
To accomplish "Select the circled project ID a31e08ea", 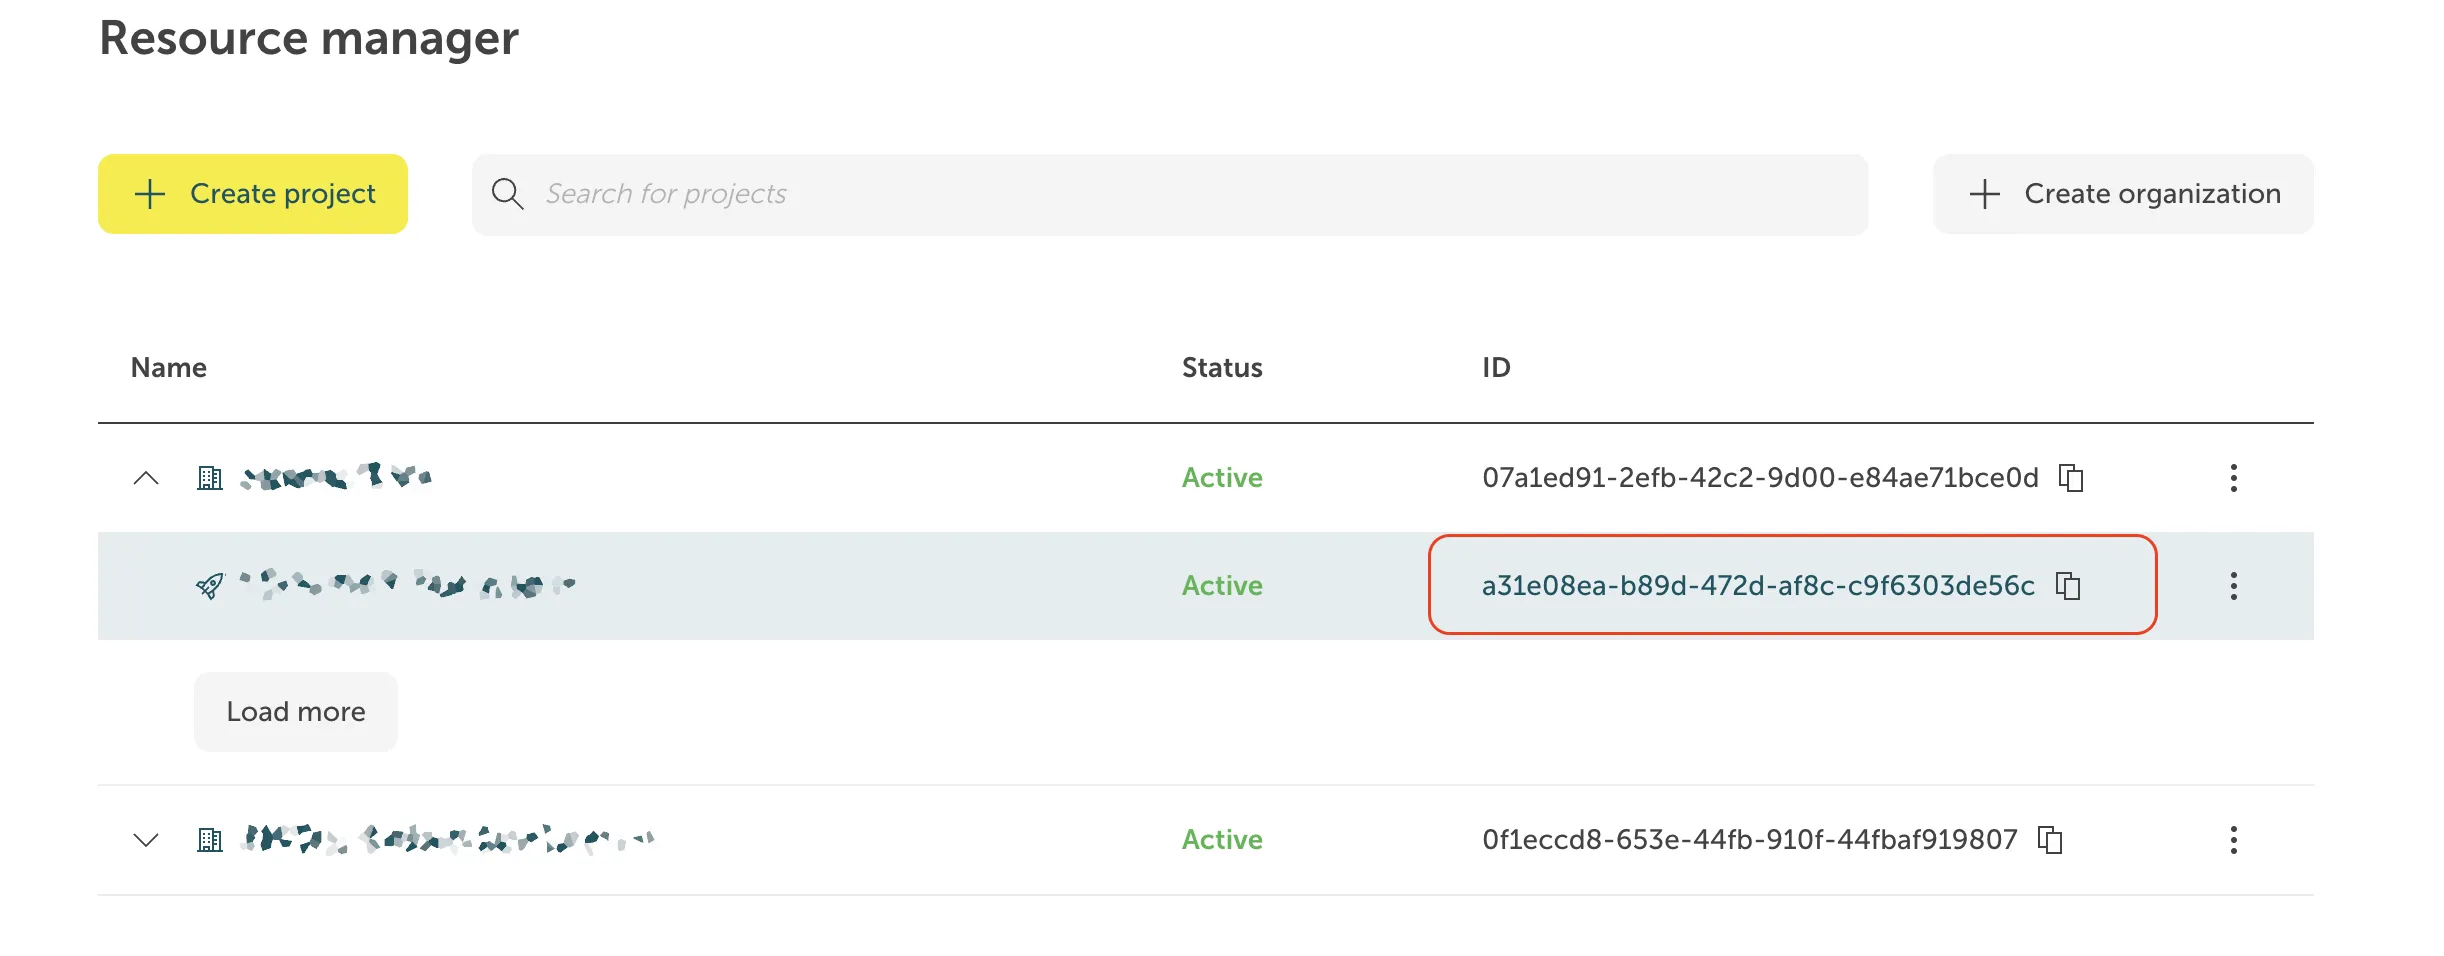I will (x=1760, y=586).
